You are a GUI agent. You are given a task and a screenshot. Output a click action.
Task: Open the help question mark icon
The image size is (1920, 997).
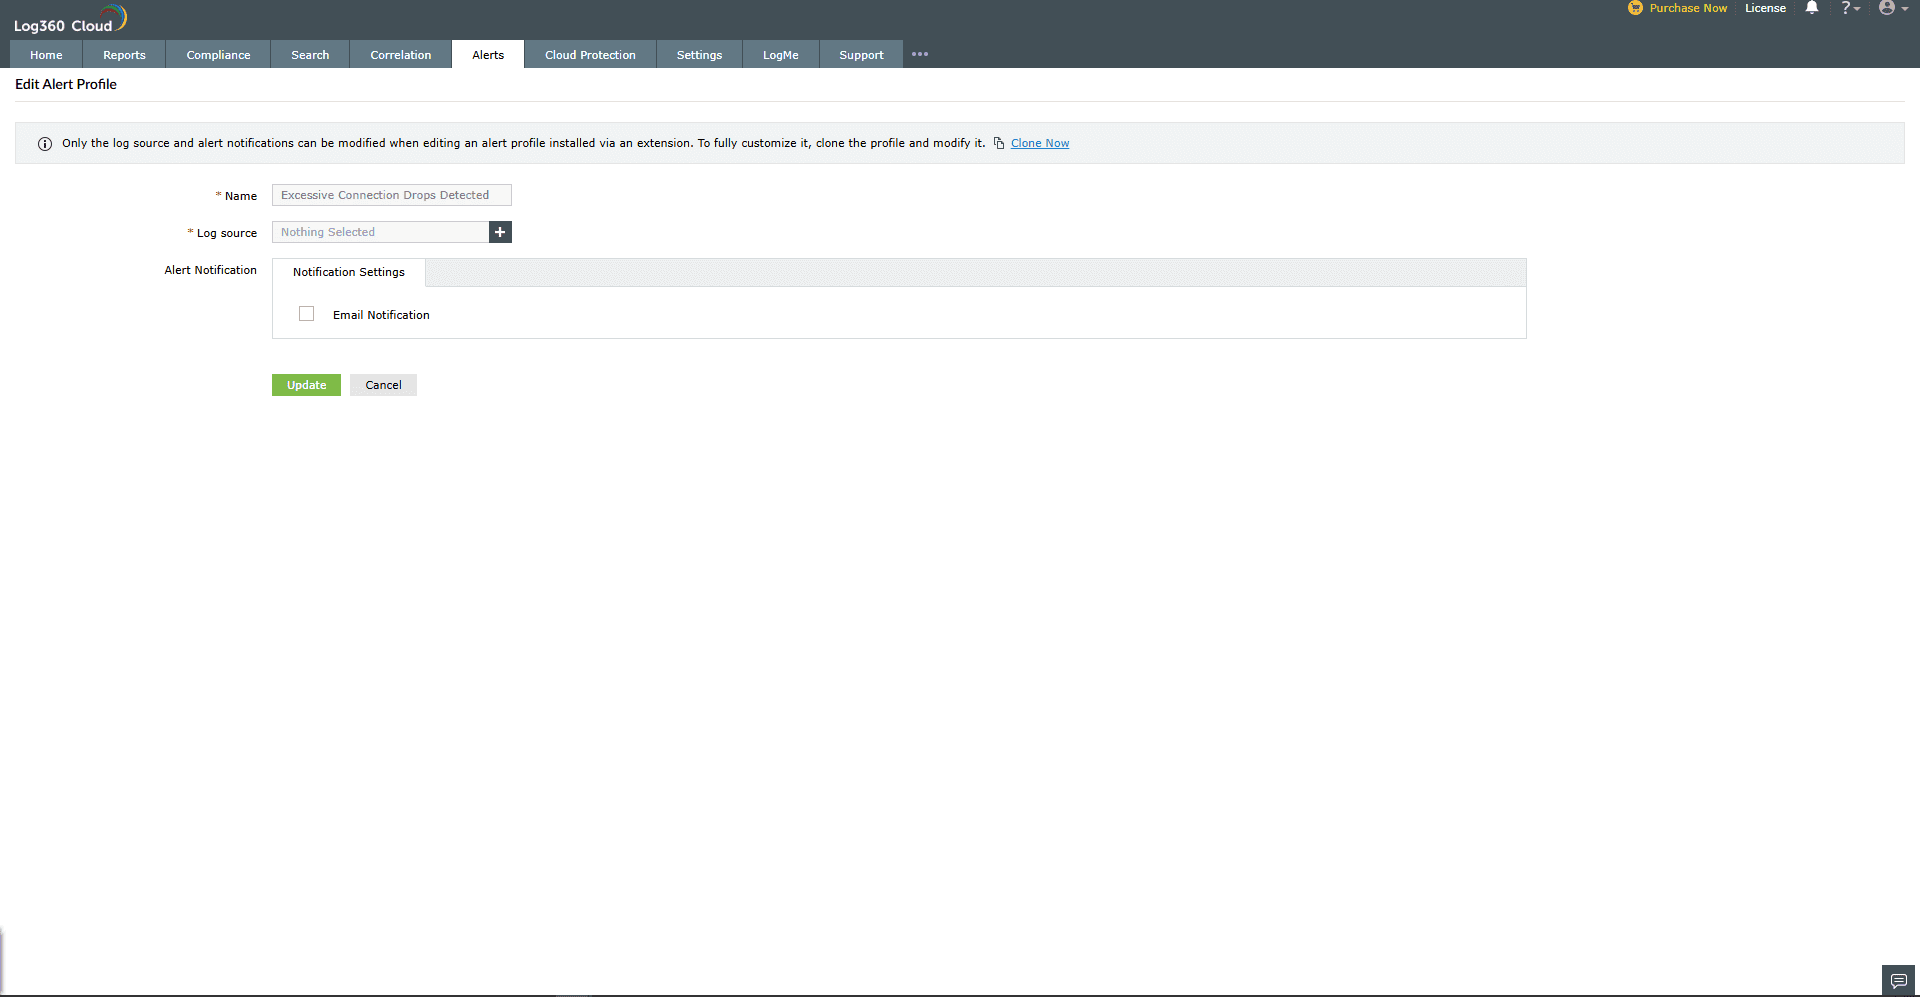click(x=1848, y=8)
